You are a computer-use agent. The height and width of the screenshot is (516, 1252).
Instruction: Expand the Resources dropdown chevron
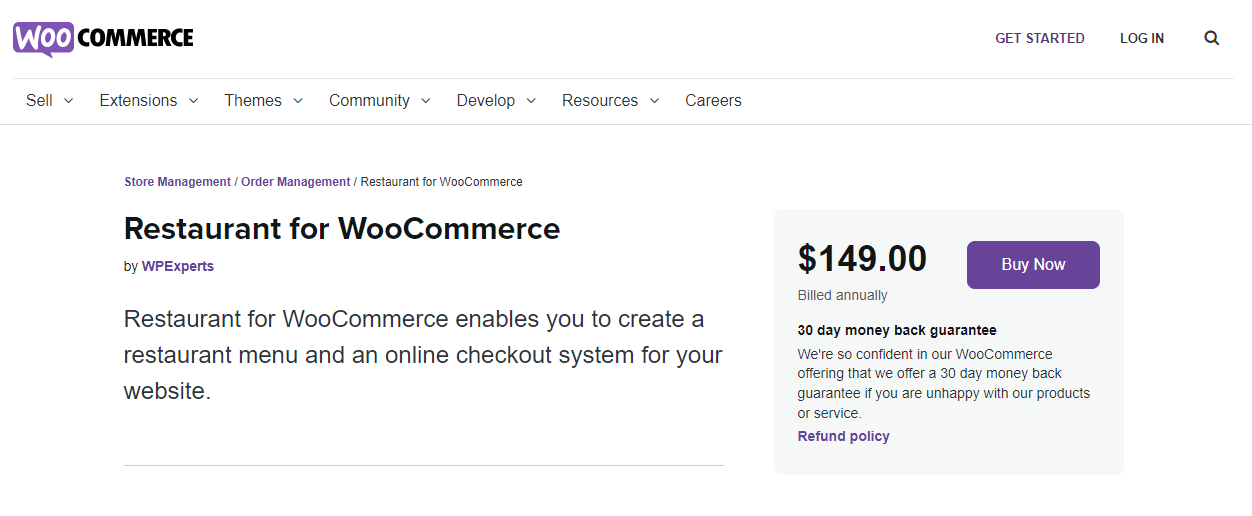[x=654, y=101]
